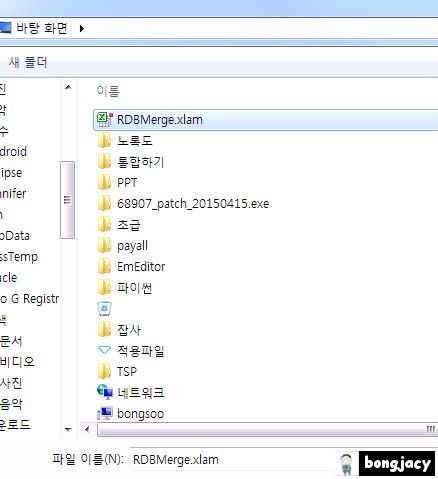Open the ipse item in navigation pane
This screenshot has width=438, height=479.
click(x=11, y=173)
